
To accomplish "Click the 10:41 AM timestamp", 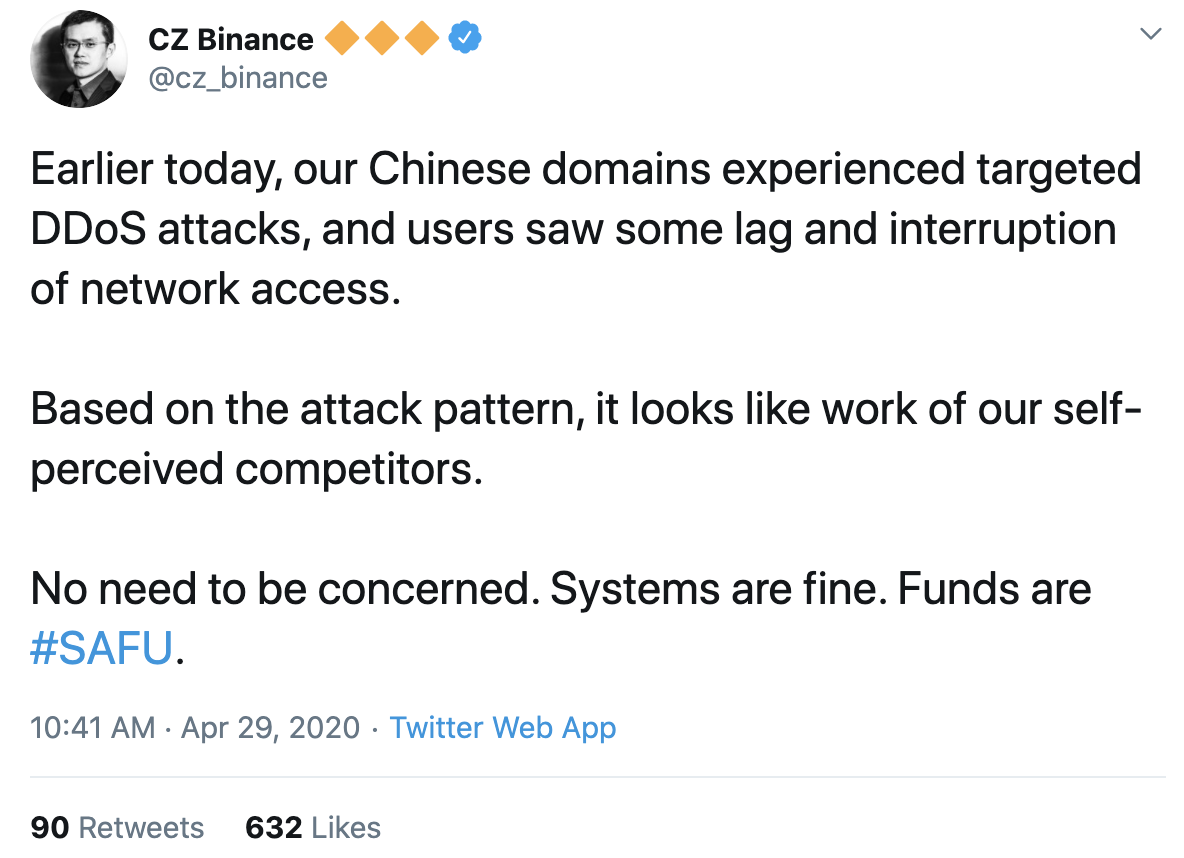I will pos(92,727).
